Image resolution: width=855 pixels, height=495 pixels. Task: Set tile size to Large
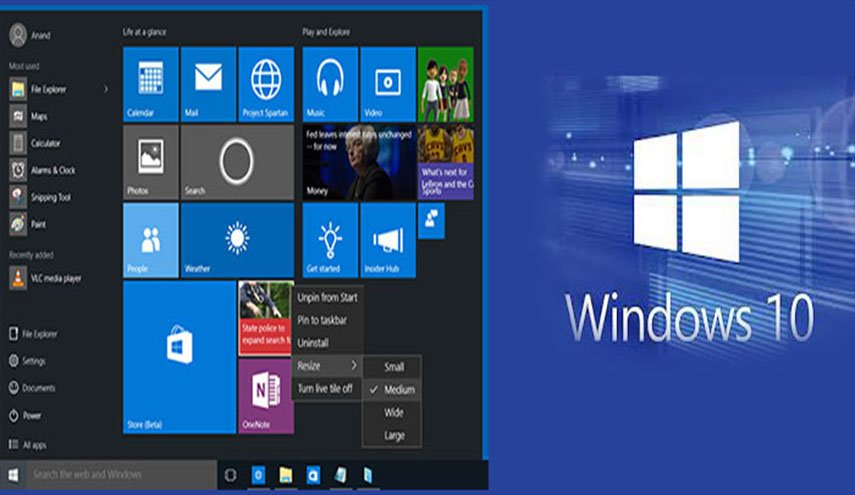point(392,436)
